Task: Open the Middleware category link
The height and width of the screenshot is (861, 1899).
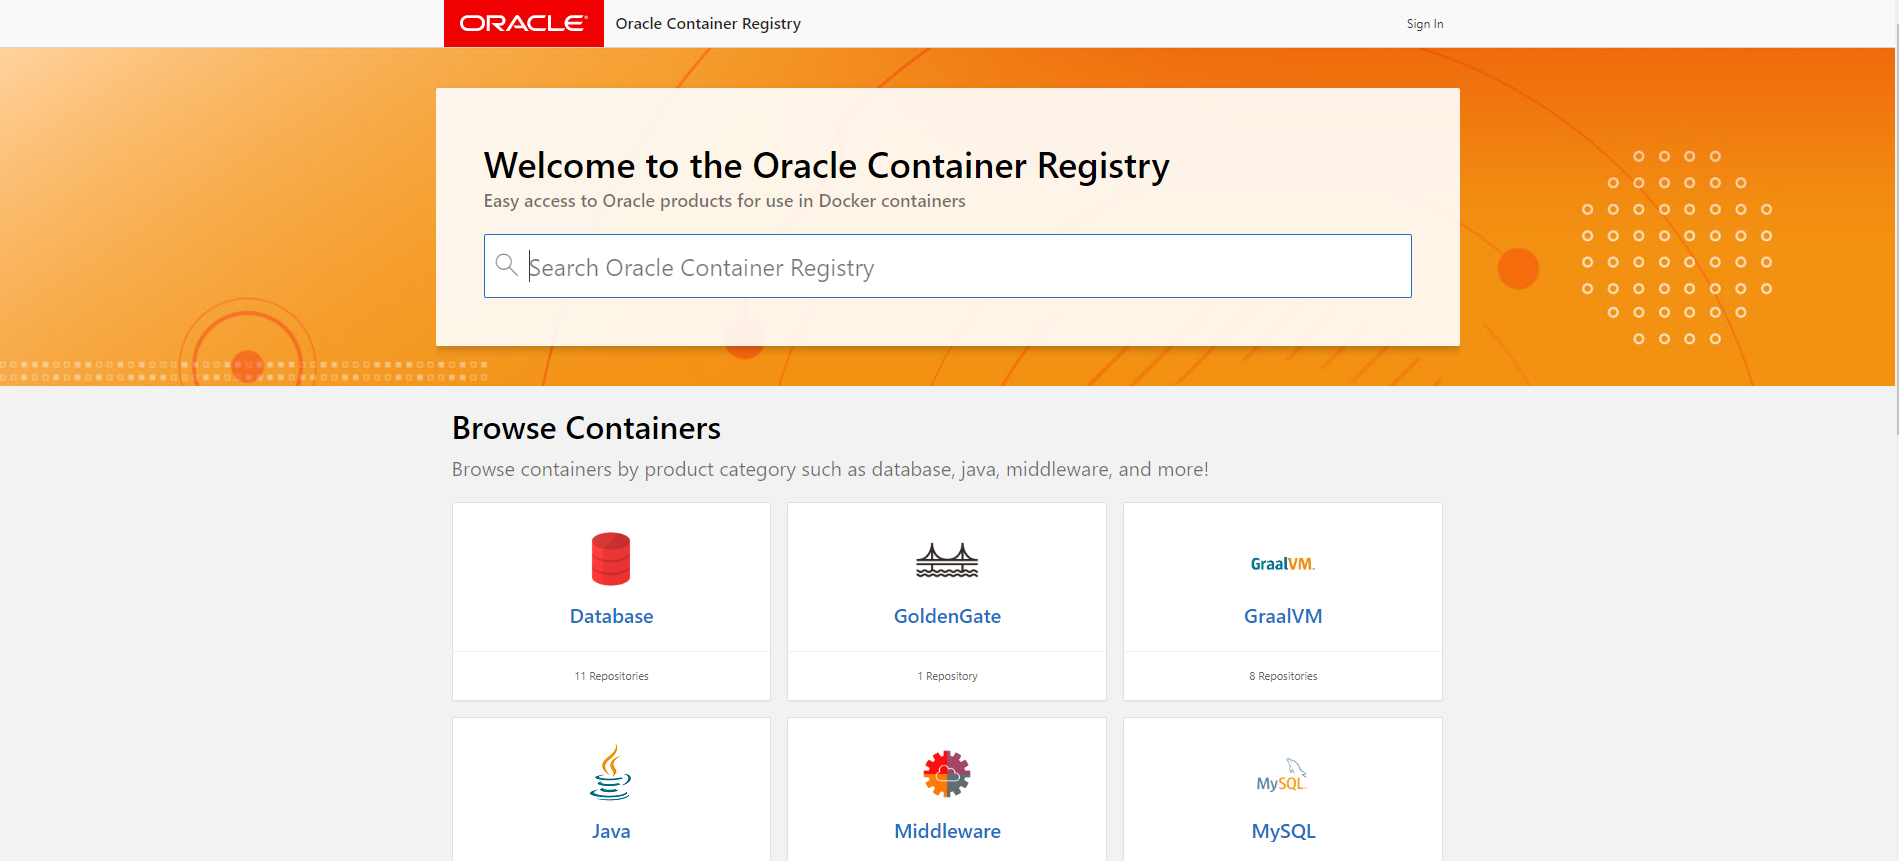Action: tap(947, 831)
